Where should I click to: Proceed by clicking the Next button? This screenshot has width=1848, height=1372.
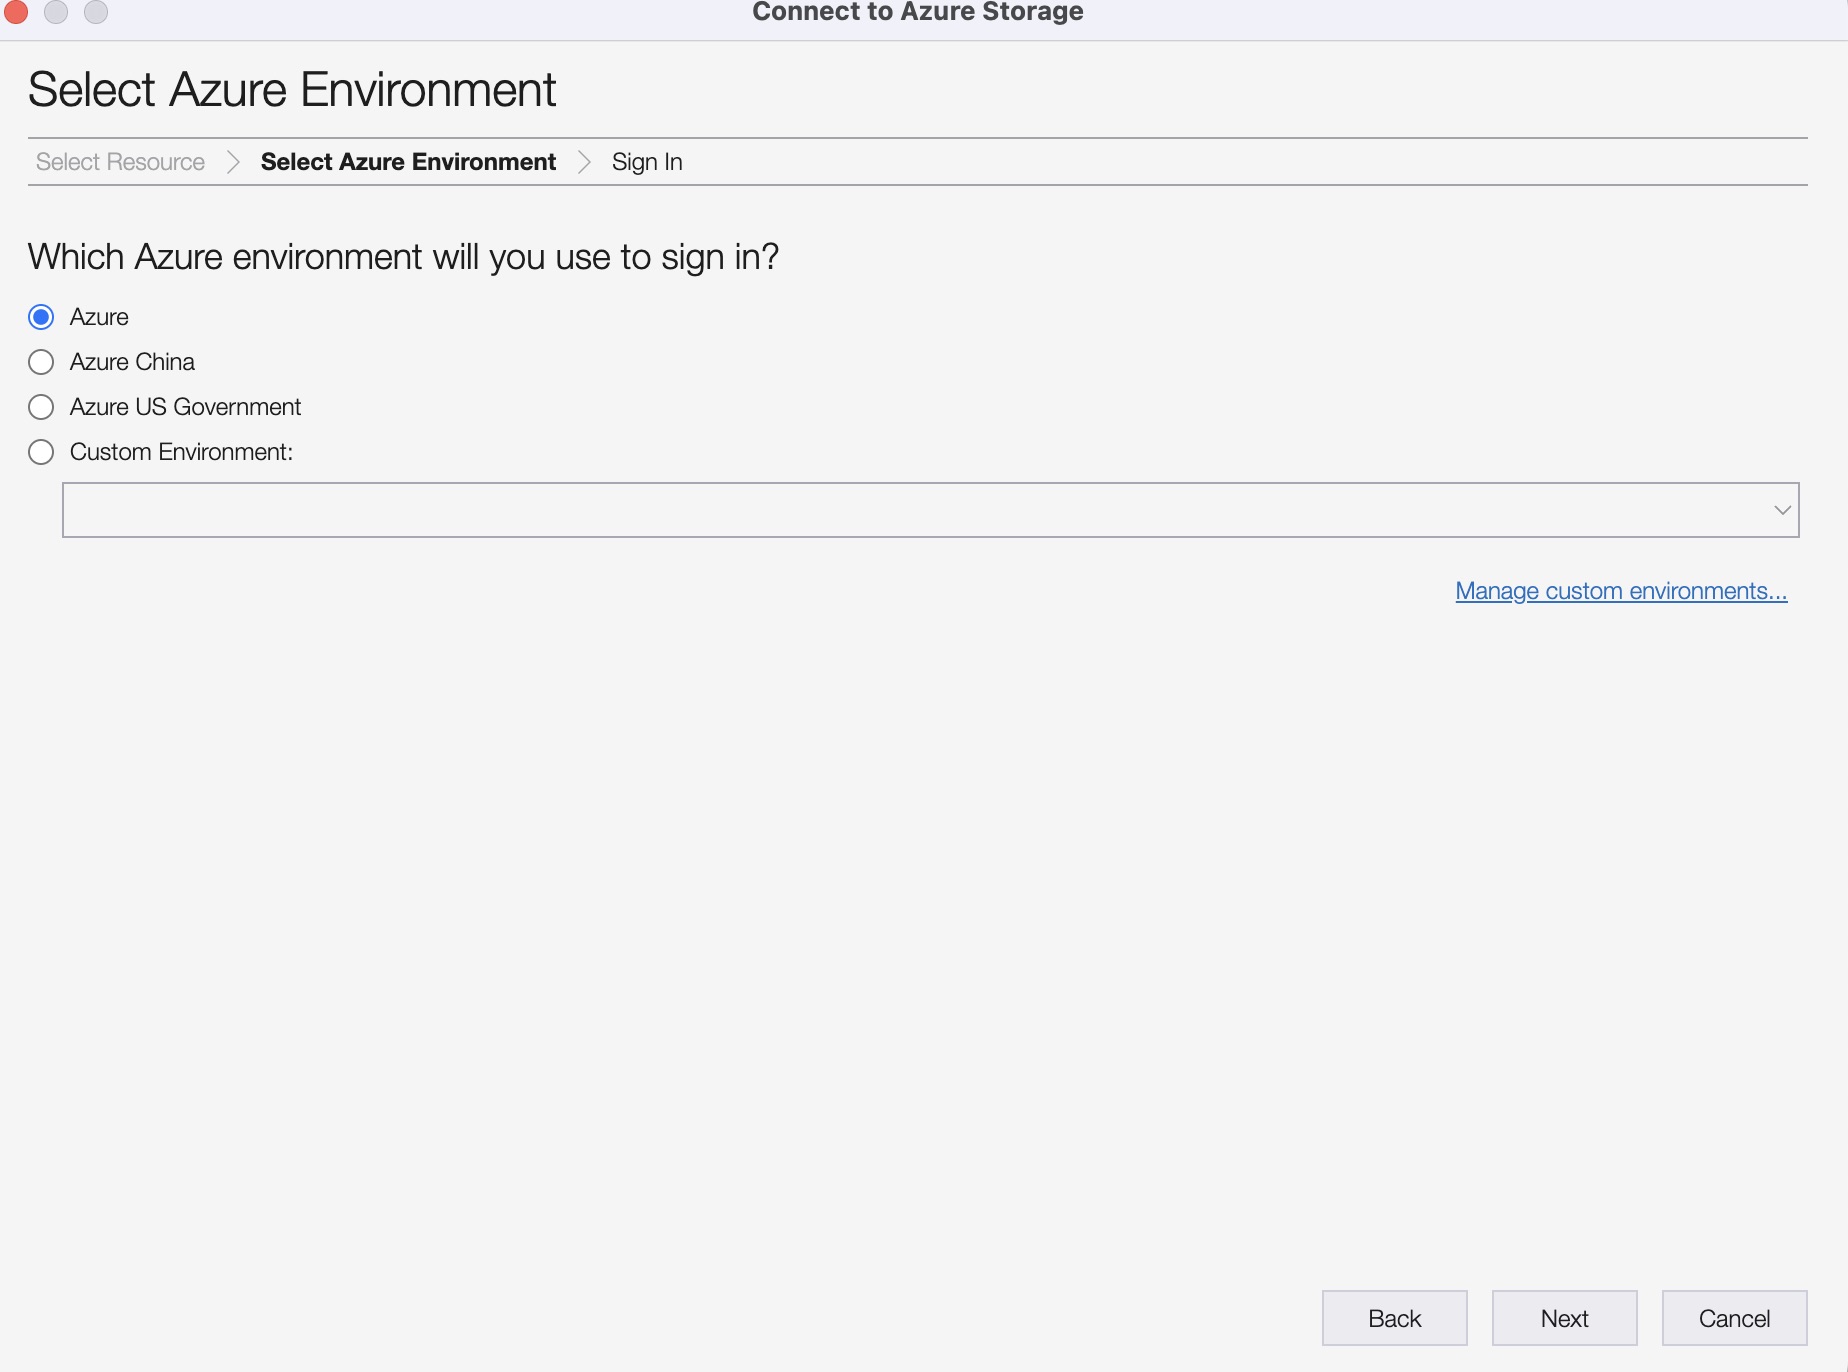[x=1564, y=1318]
